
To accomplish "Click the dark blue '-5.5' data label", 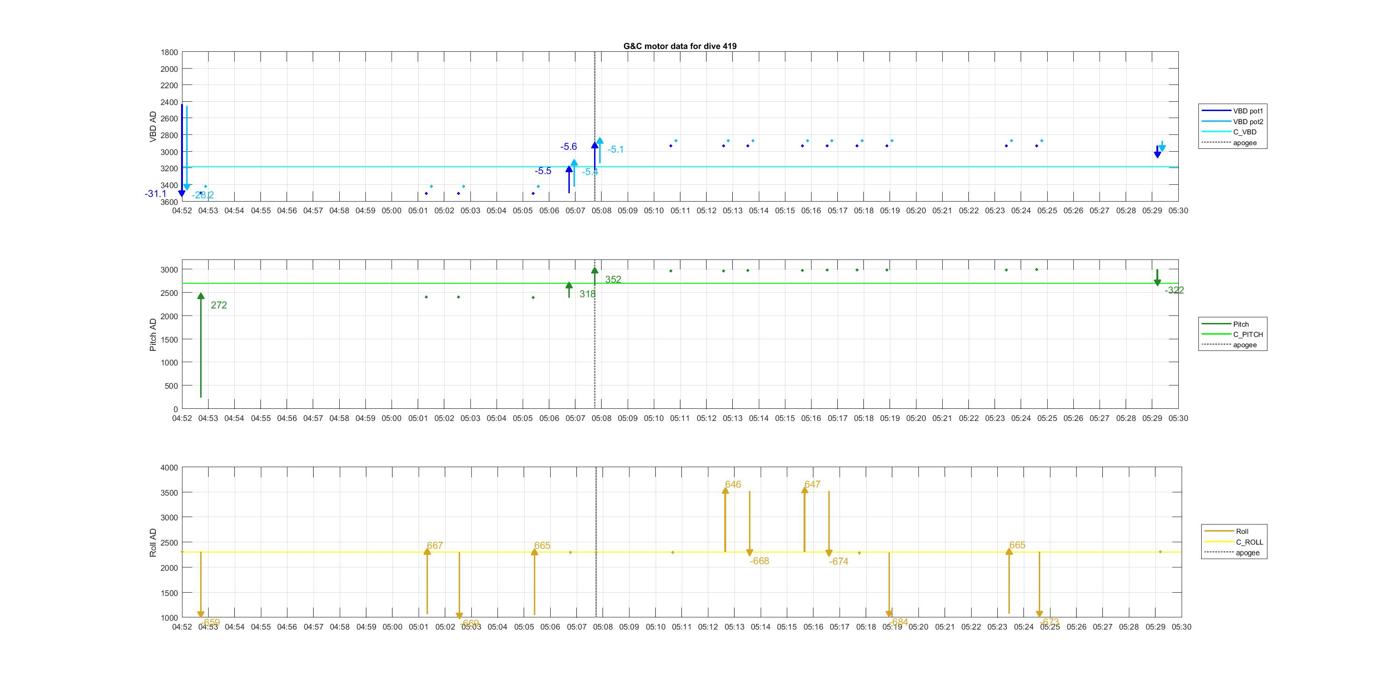I will [543, 171].
